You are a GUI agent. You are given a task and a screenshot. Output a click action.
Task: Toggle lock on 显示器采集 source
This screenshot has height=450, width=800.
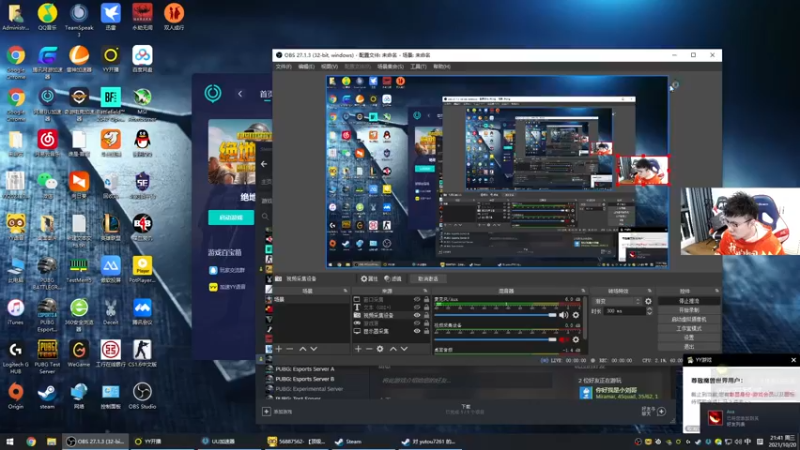427,331
